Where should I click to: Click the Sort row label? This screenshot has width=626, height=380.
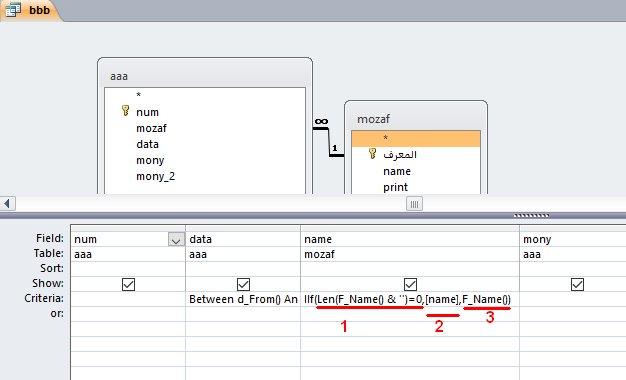[x=52, y=268]
